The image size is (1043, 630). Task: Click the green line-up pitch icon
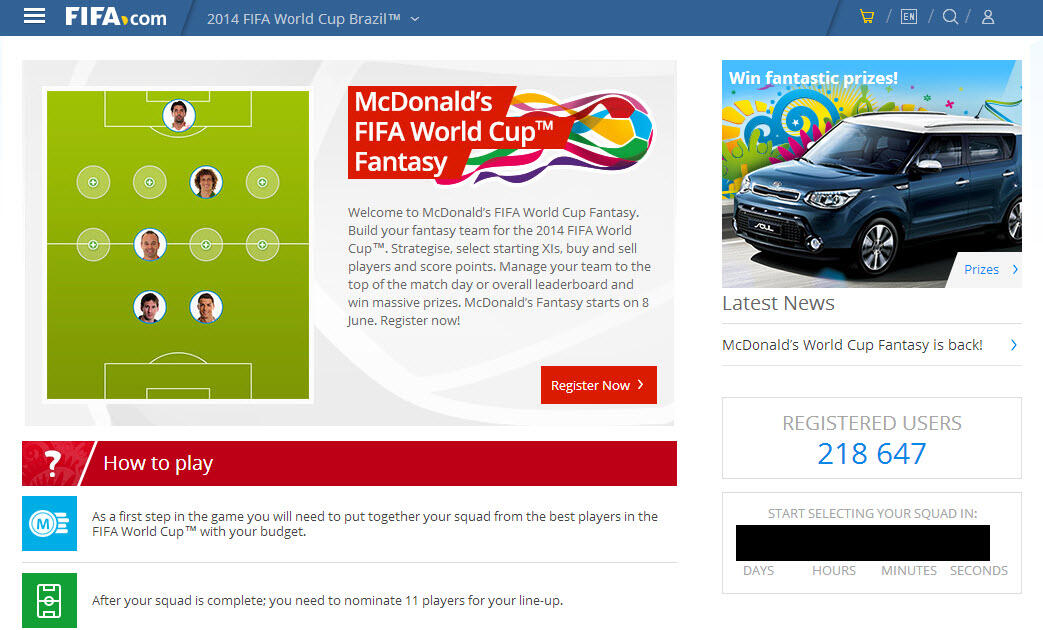click(49, 600)
